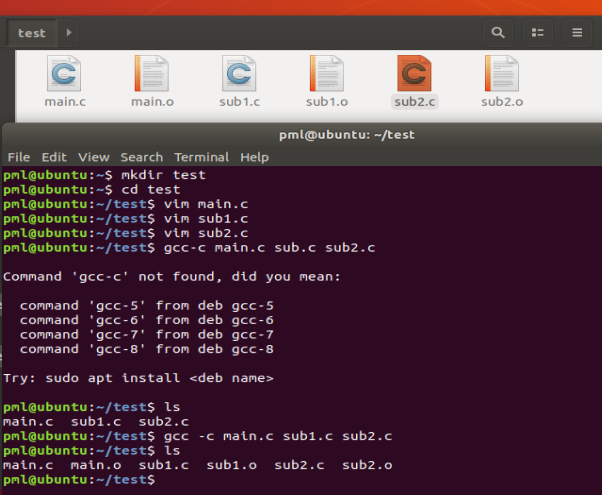Click sub1.o in the last ls output

tap(232, 465)
